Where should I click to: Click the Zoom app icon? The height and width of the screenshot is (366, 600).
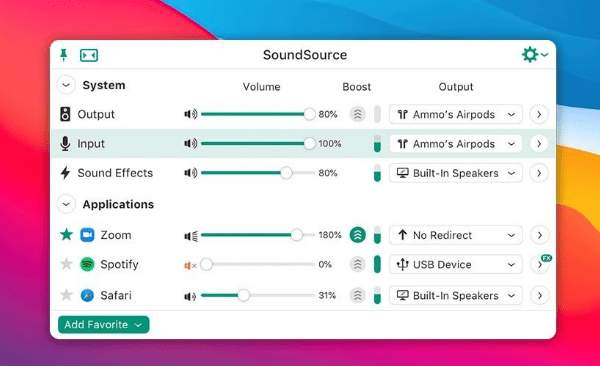(87, 235)
